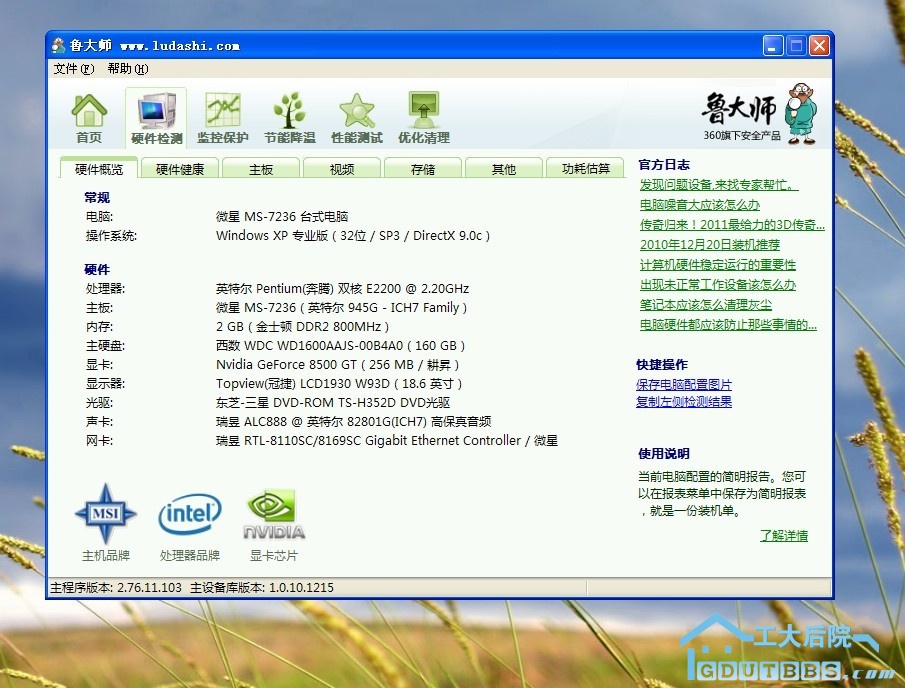The image size is (905, 688).
Task: Open the 优化清理 optimize icon
Action: [x=424, y=118]
